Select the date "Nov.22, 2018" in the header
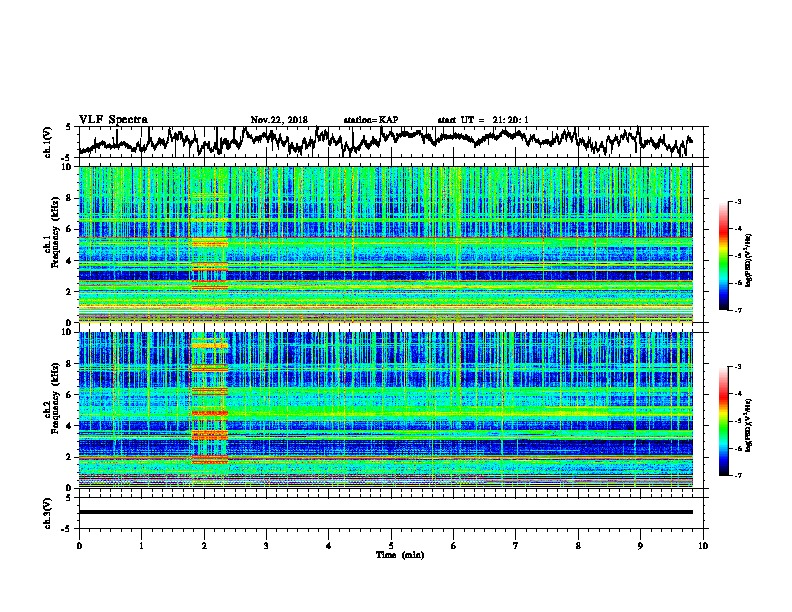 pos(279,120)
